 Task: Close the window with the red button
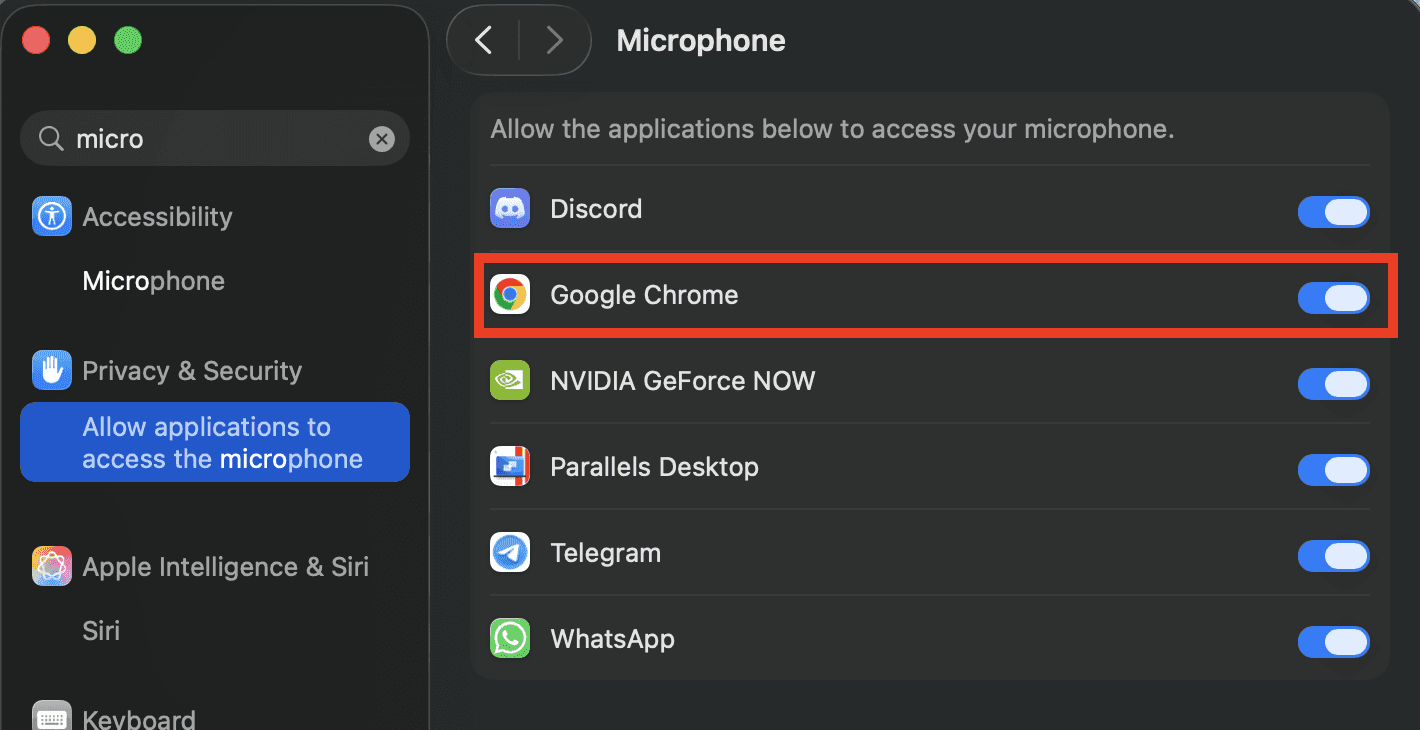(37, 40)
